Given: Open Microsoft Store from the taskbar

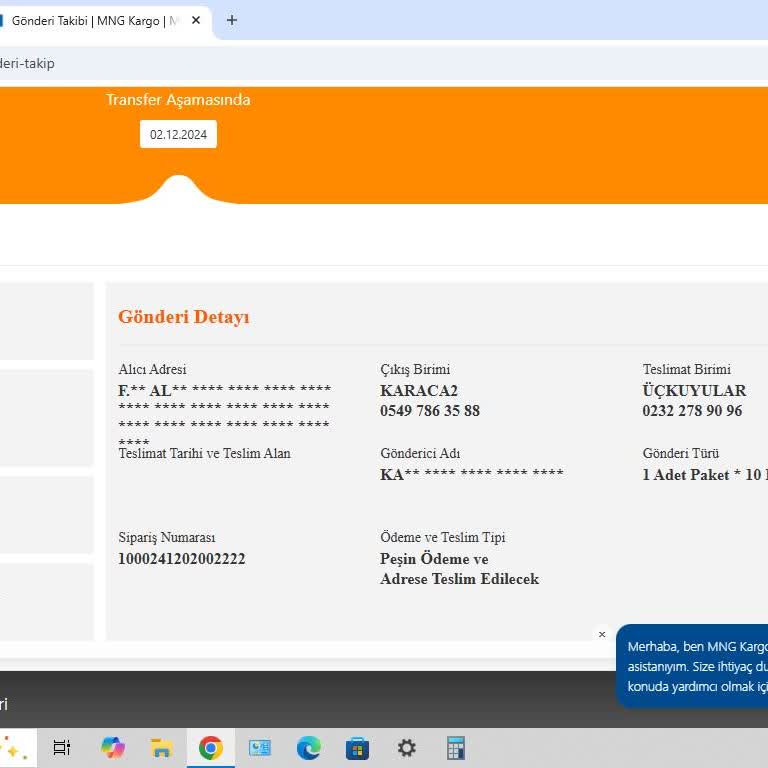Looking at the screenshot, I should point(358,748).
